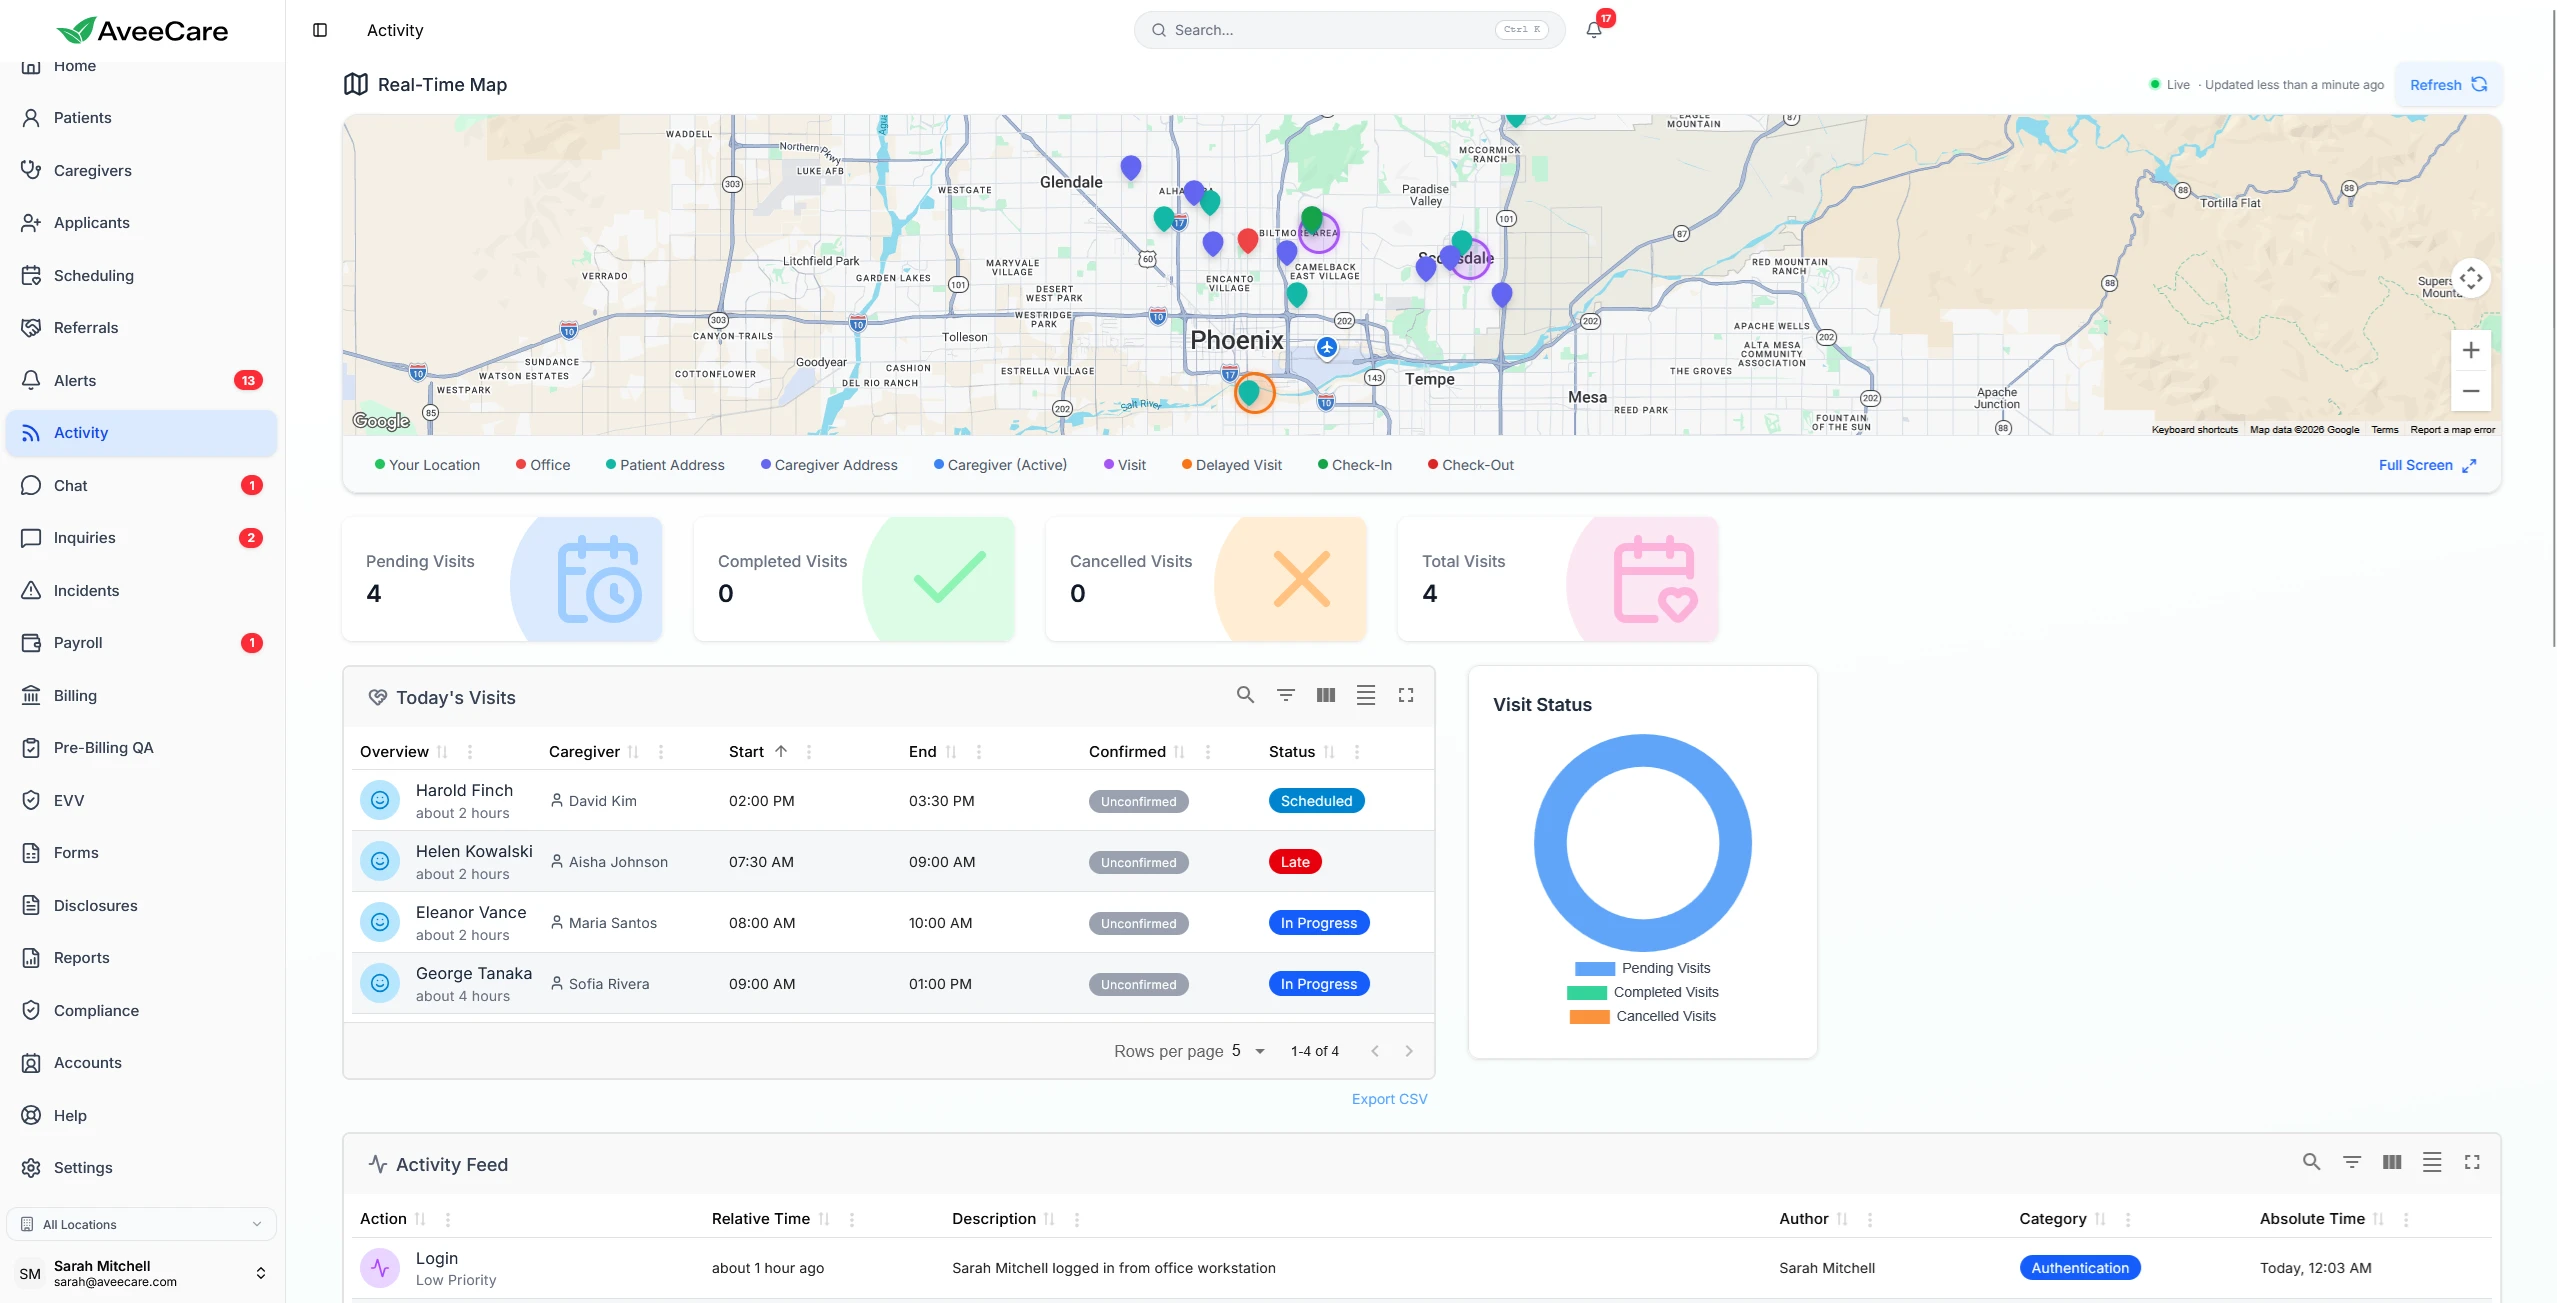Collapse the sidebar with the panel toggle icon
This screenshot has width=2557, height=1303.
pyautogui.click(x=320, y=30)
